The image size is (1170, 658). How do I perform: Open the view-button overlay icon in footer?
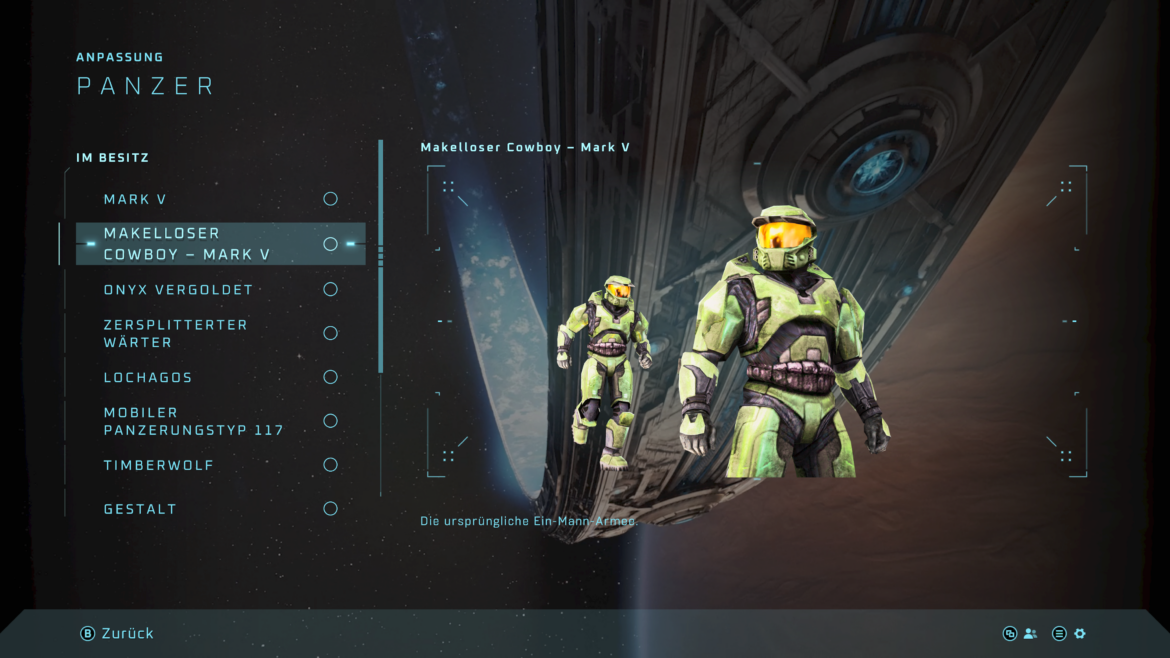coord(1010,633)
